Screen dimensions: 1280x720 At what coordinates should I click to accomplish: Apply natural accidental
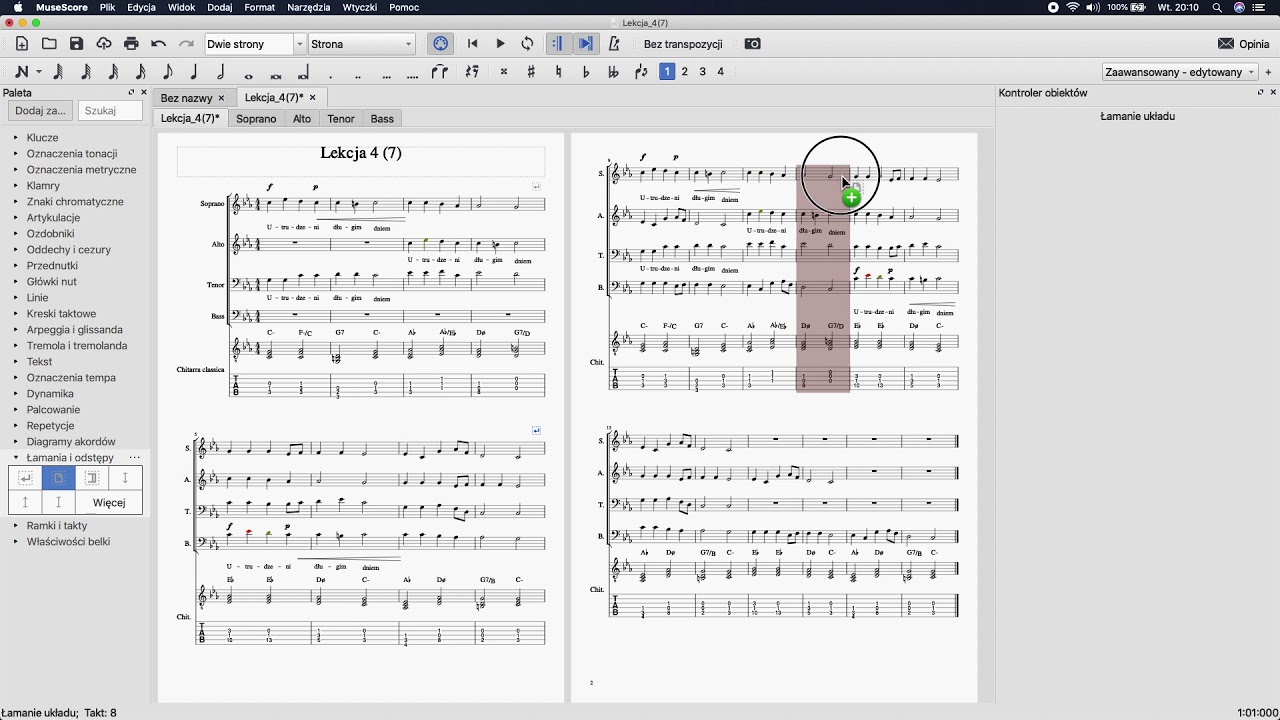click(x=558, y=72)
